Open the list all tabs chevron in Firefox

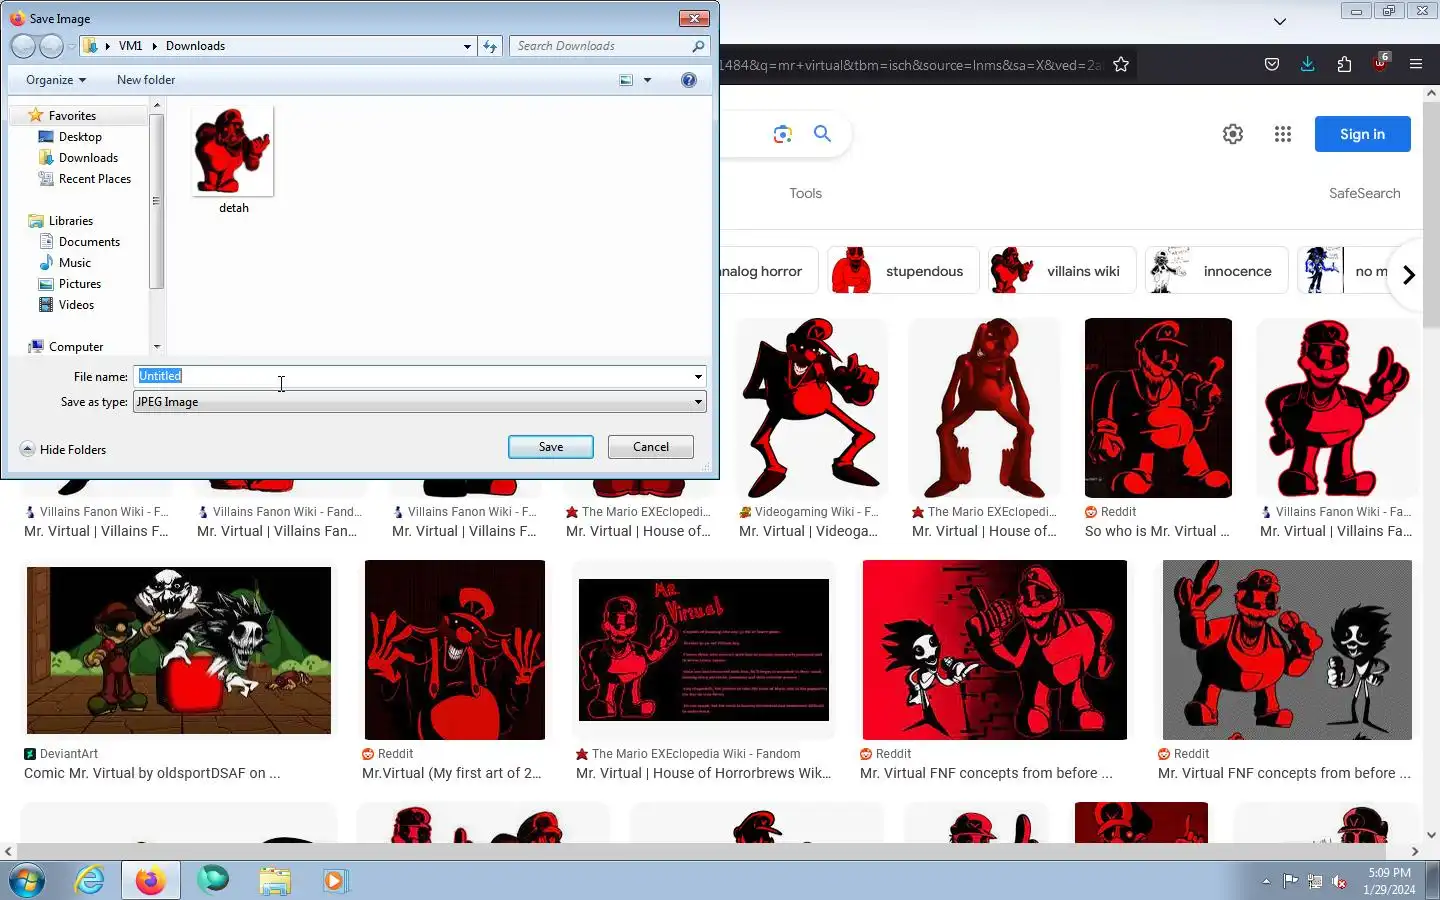(1280, 21)
